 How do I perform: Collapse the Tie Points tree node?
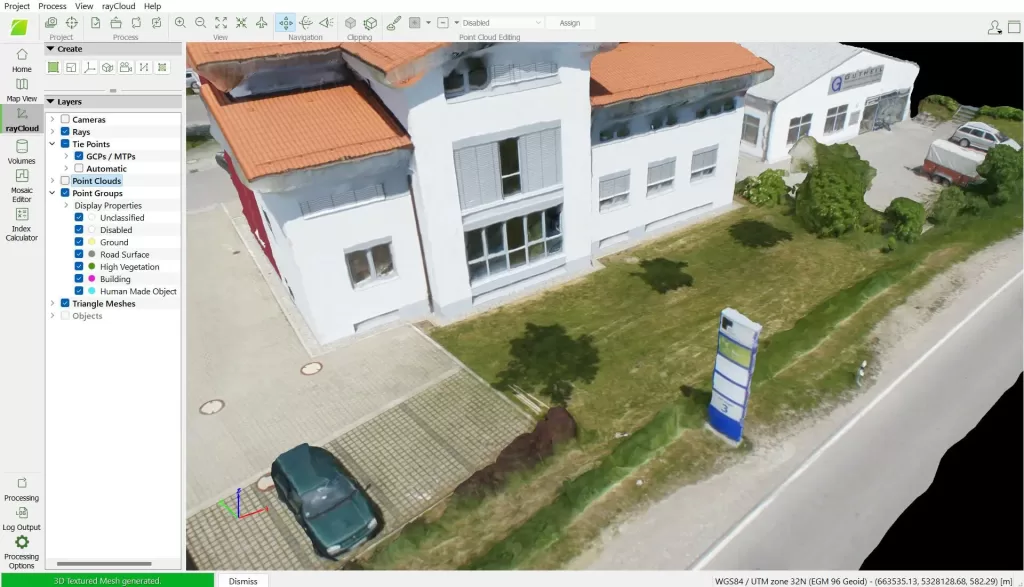52,144
